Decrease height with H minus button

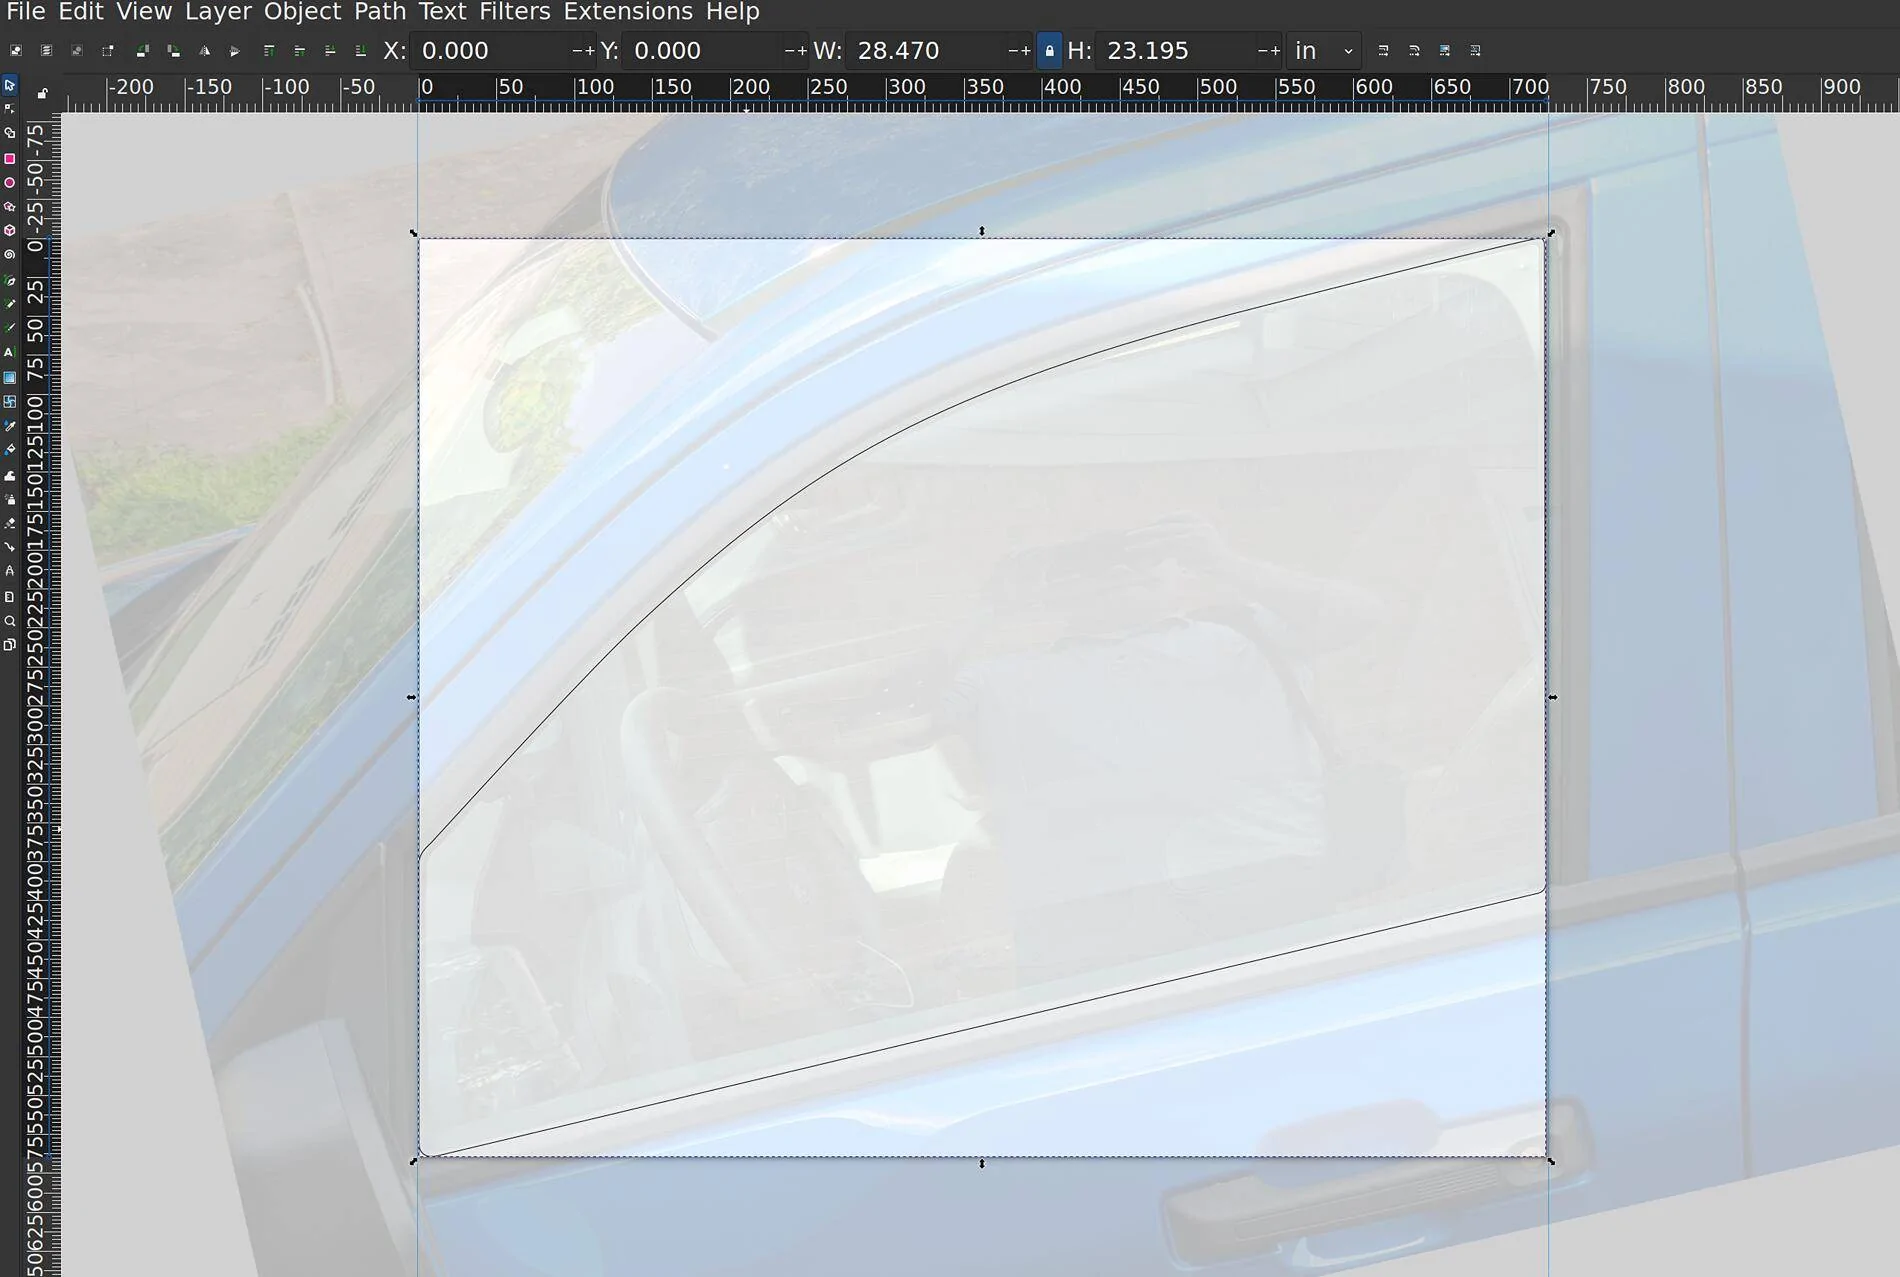tap(1262, 51)
